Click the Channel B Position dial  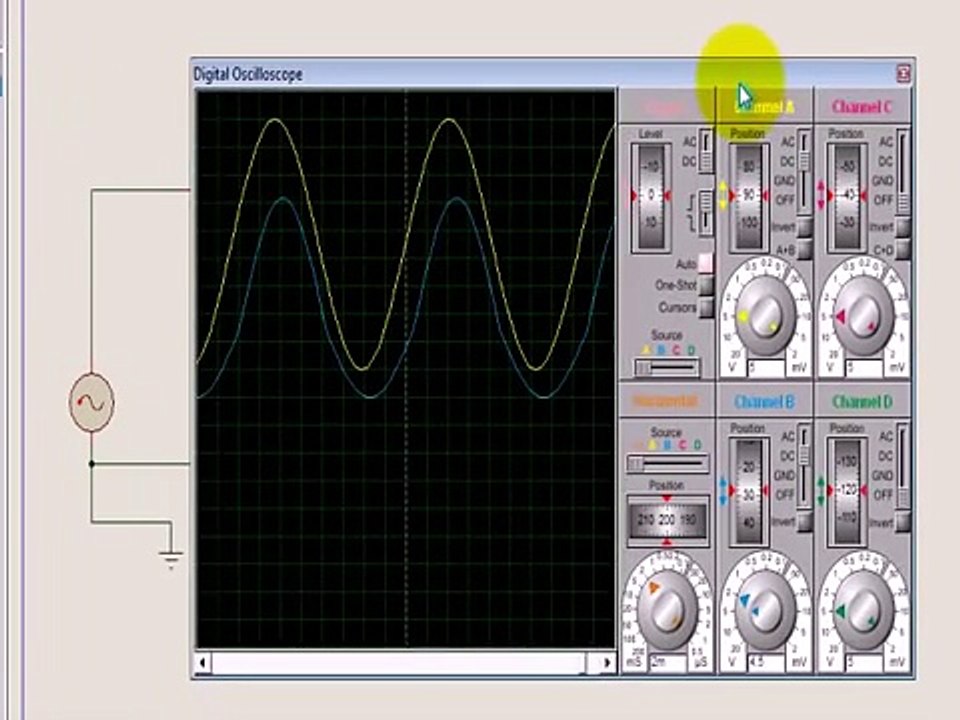tap(748, 492)
